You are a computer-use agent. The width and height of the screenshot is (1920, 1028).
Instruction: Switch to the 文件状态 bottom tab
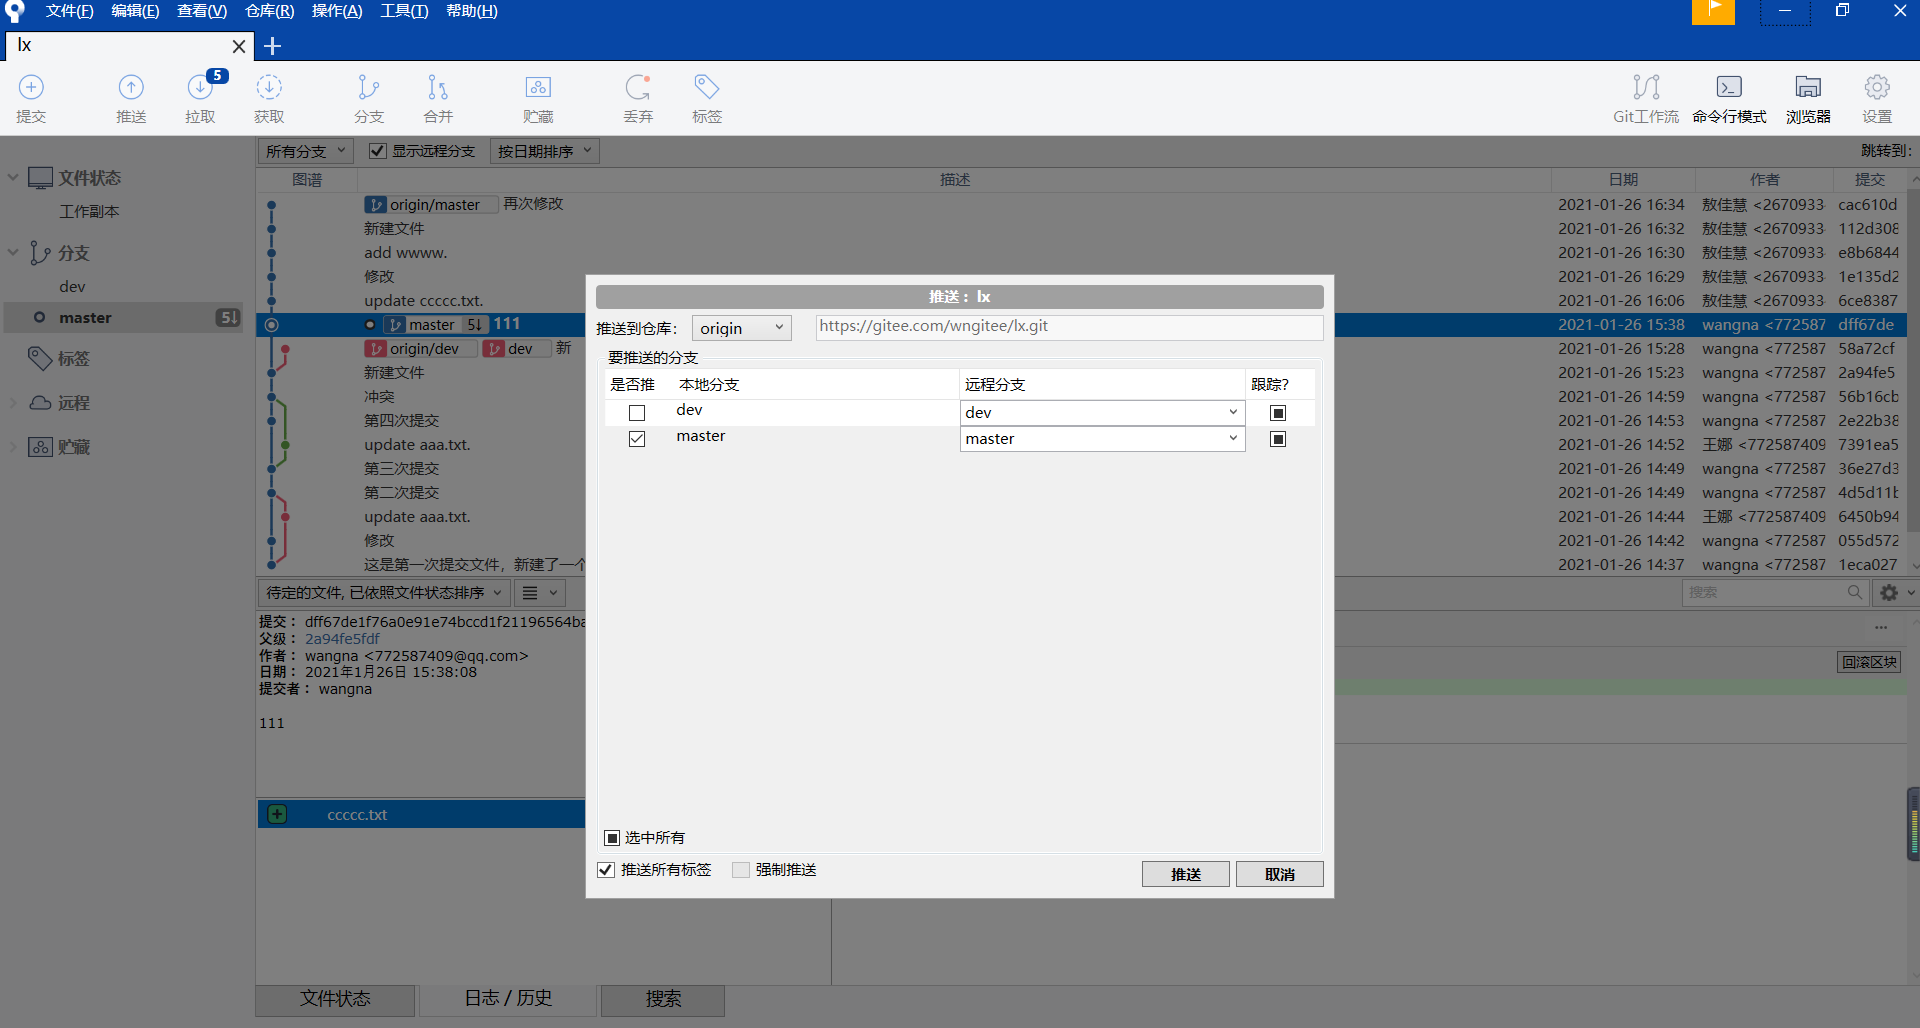[x=335, y=999]
